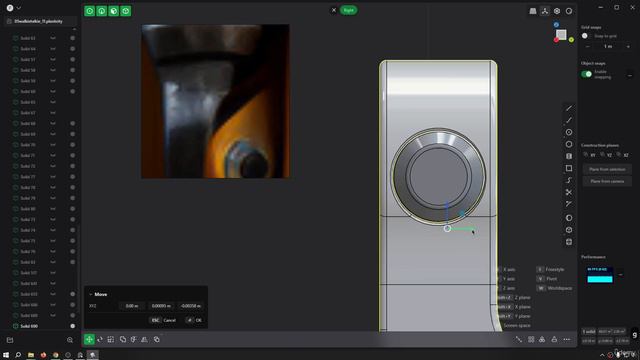Toggle visibility dot of Solid 690
Screen dimensions: 640x360
[73, 326]
